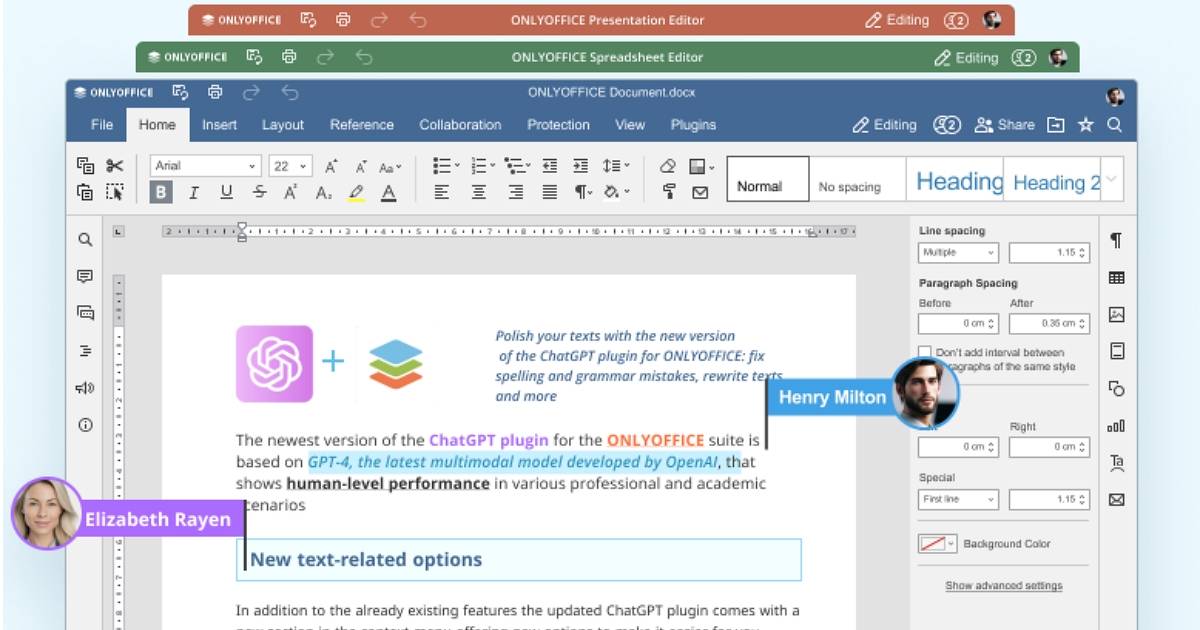
Task: Decrease font size with the A-down icon
Action: pyautogui.click(x=360, y=166)
